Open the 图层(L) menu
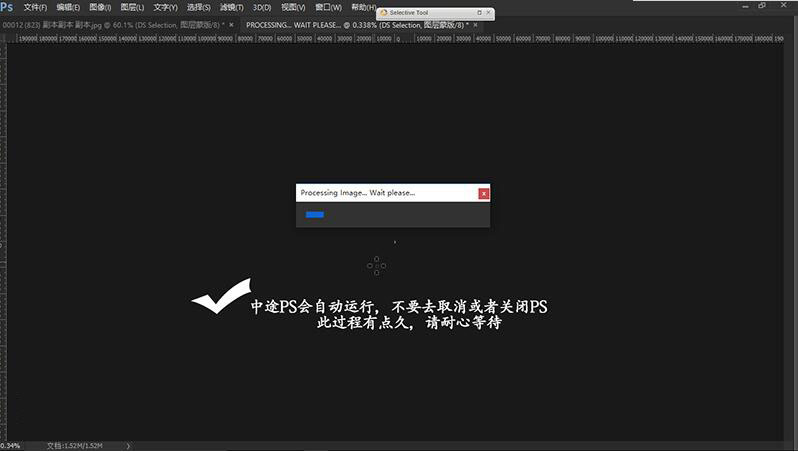This screenshot has height=452, width=798. click(x=132, y=8)
